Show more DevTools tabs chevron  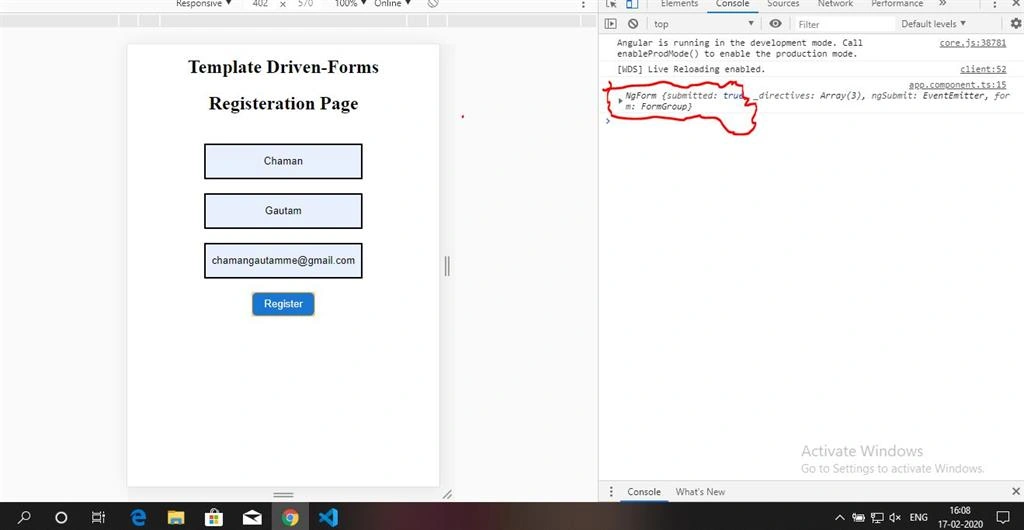coord(942,4)
